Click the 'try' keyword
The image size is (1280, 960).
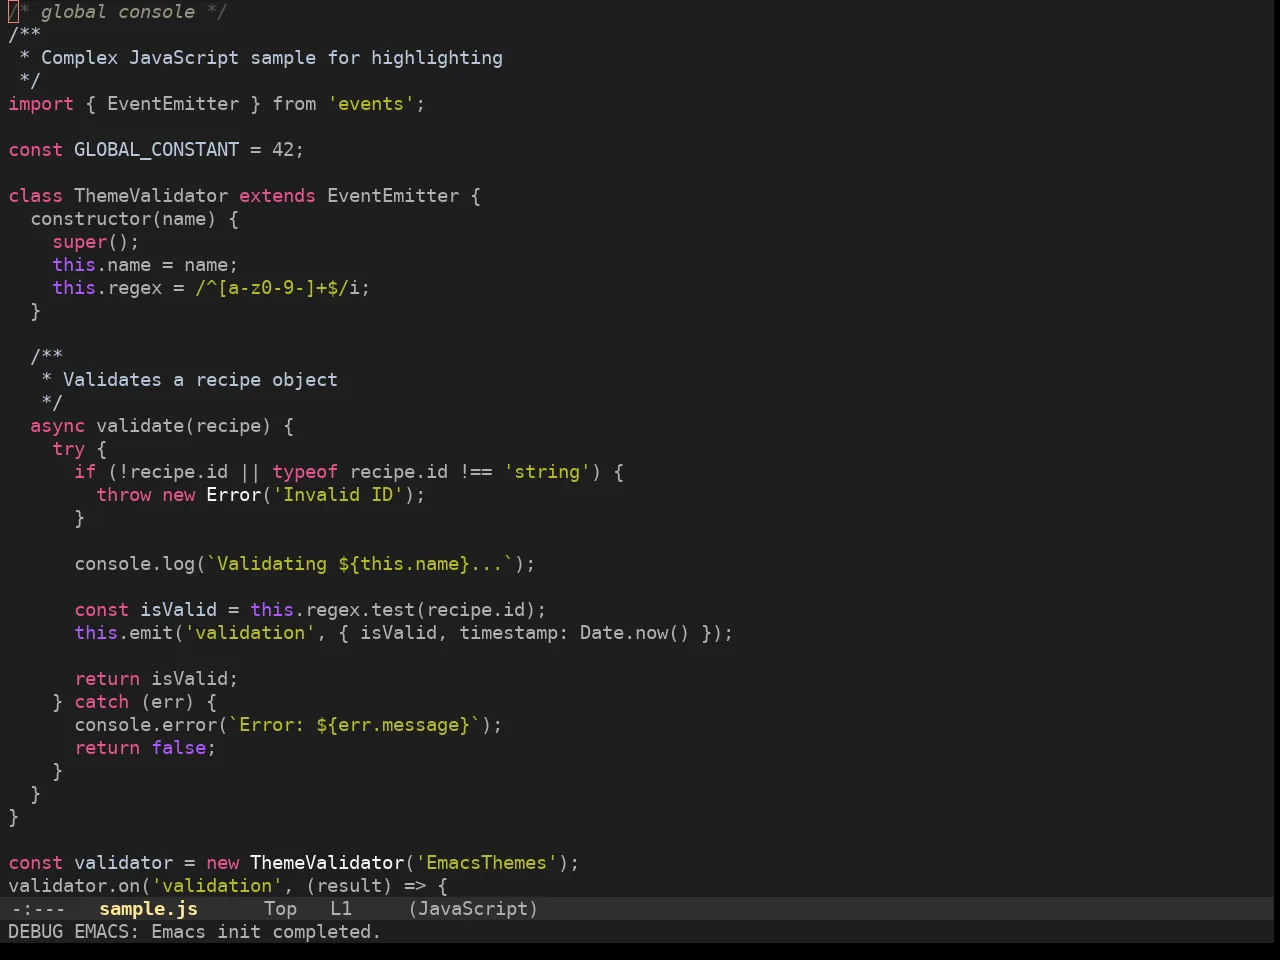69,449
